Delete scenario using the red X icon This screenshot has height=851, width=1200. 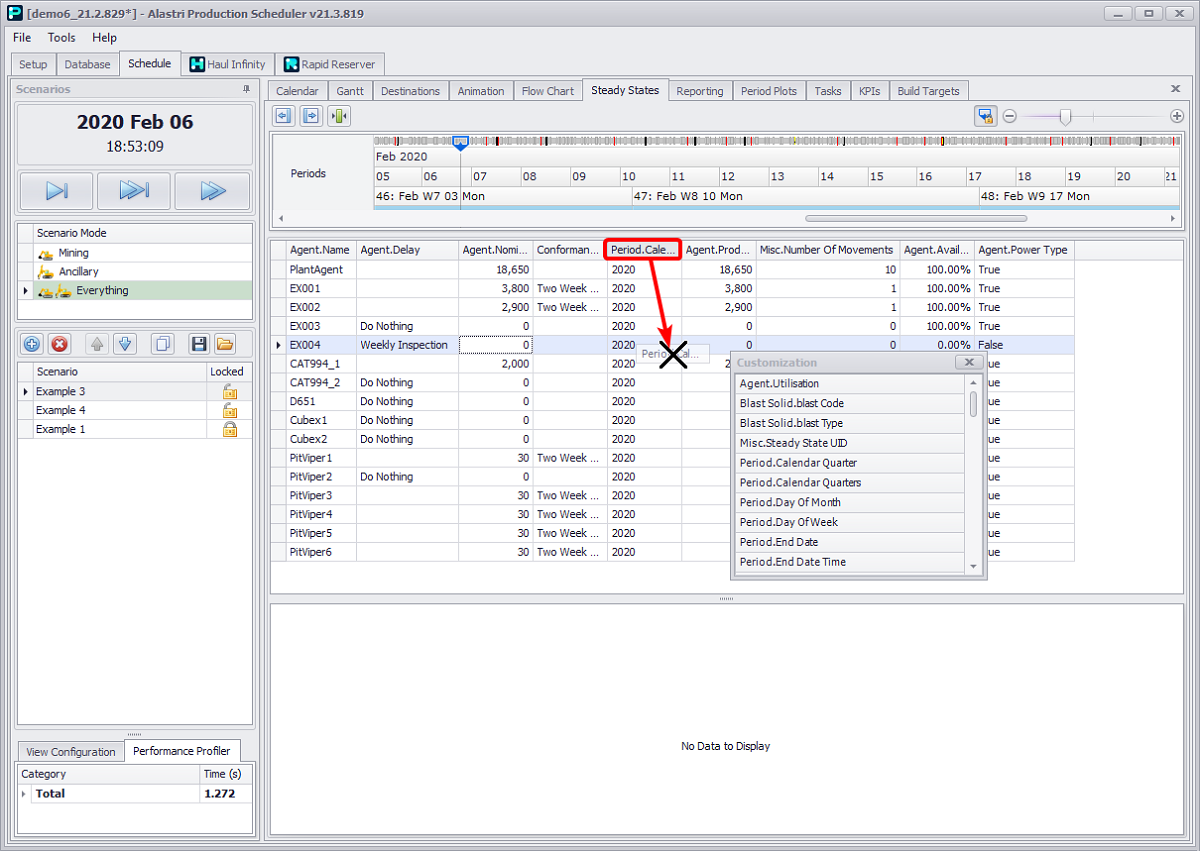tap(60, 344)
